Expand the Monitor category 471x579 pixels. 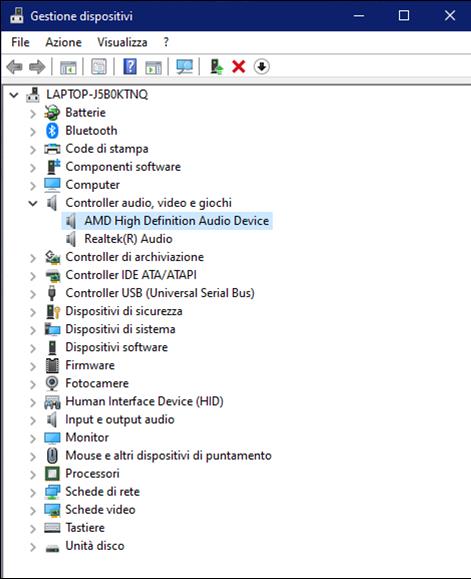33,438
